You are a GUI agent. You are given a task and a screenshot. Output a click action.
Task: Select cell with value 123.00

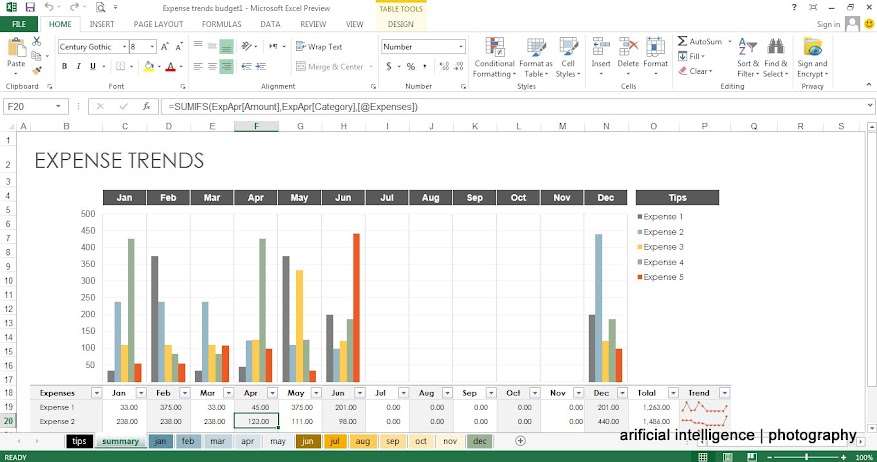click(256, 421)
